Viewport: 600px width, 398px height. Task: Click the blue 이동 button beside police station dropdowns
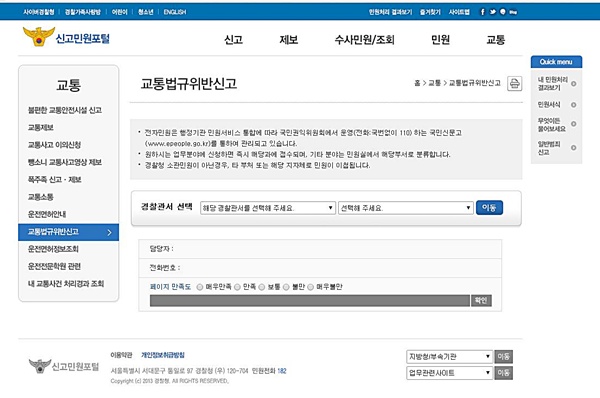489,208
